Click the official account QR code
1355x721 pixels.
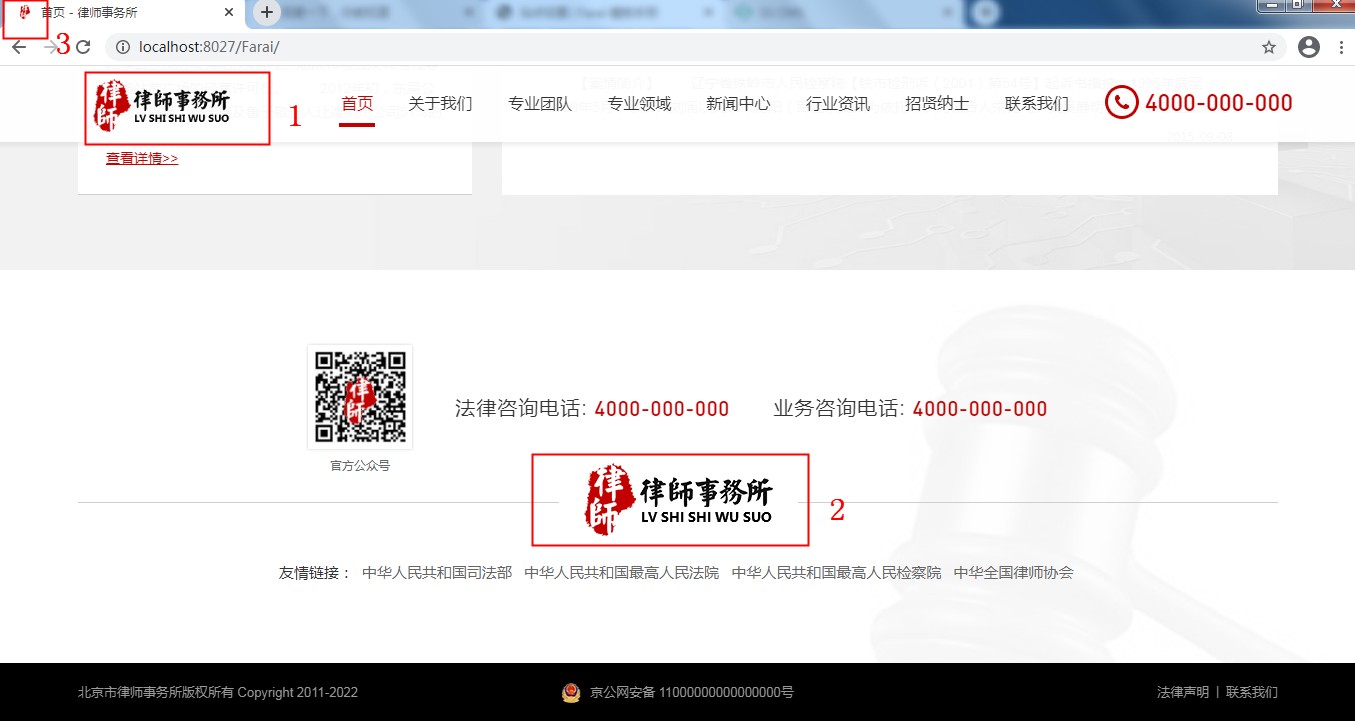coord(360,397)
